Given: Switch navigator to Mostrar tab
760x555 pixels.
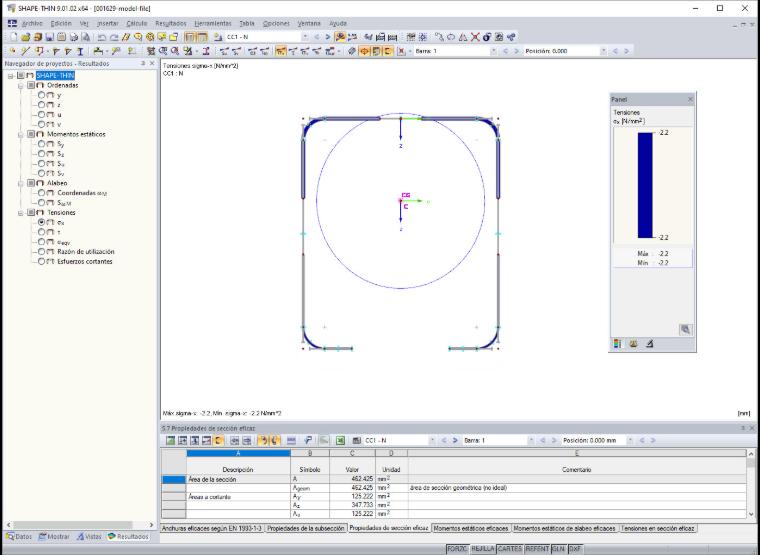Looking at the screenshot, I should point(54,537).
